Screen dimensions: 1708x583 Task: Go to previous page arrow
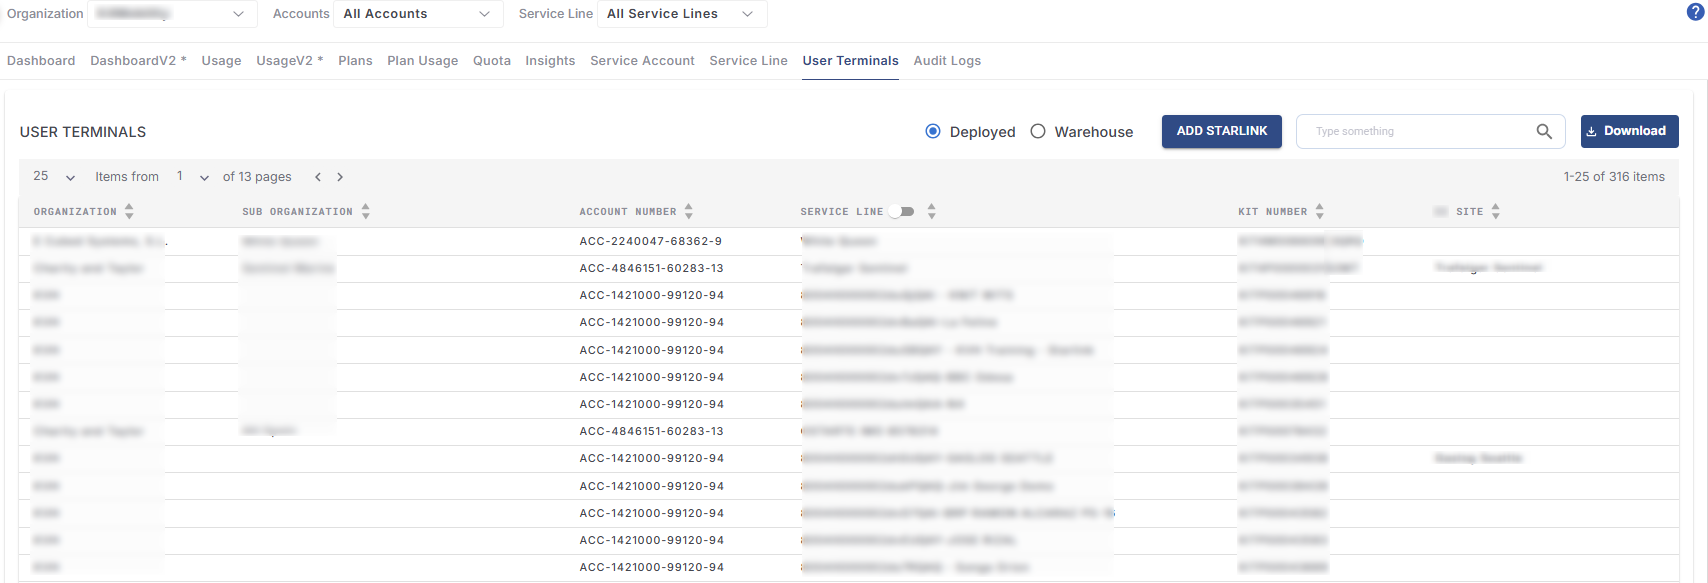tap(318, 177)
